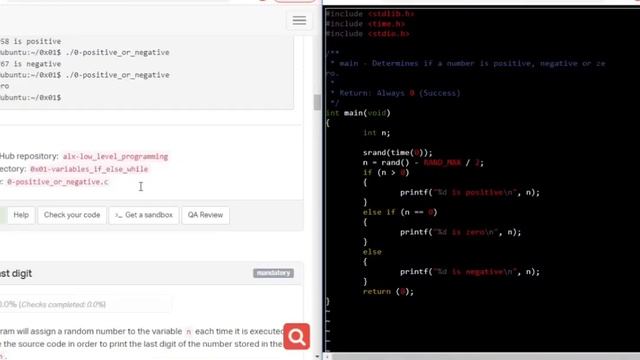Click the Help button
This screenshot has height=360, width=640.
point(21,215)
